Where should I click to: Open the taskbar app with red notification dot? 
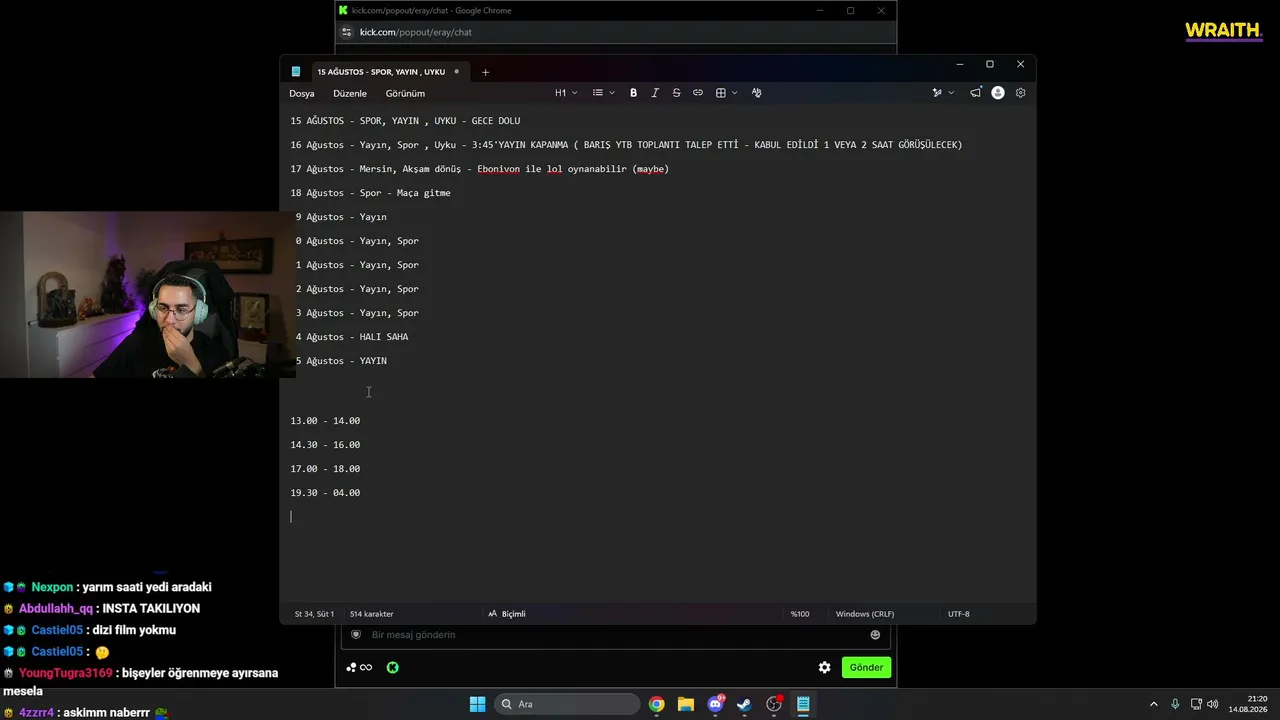pos(774,704)
